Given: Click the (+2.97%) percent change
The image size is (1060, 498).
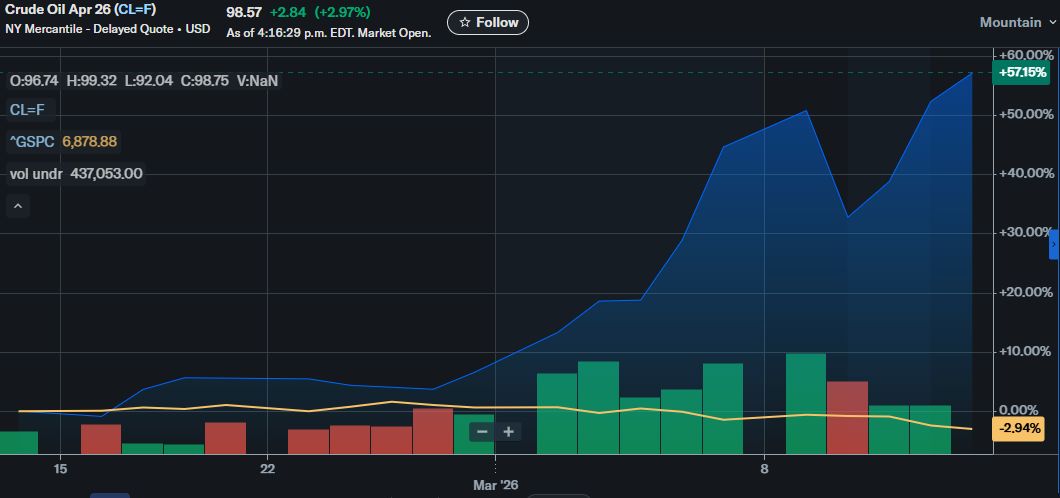Looking at the screenshot, I should (343, 13).
